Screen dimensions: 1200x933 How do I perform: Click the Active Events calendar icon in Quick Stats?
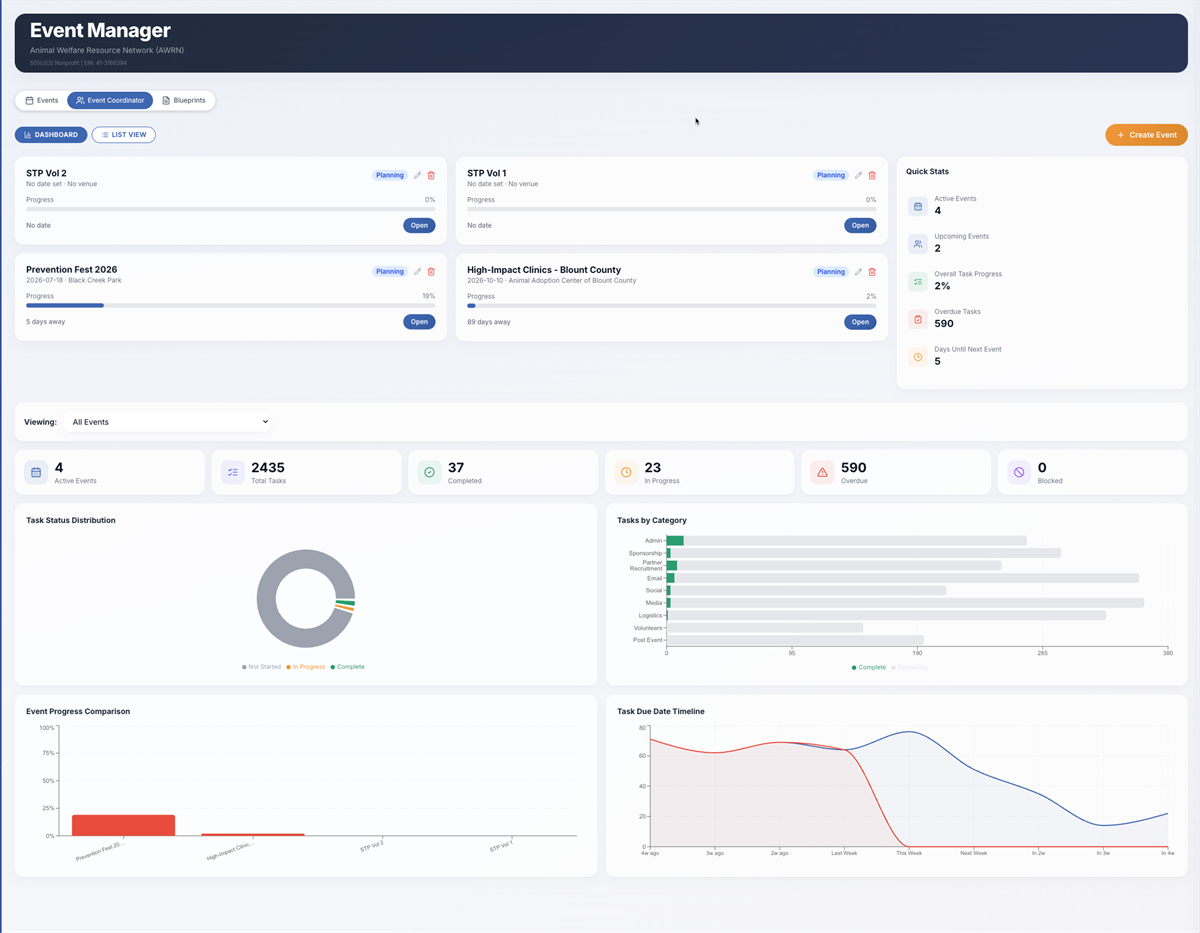[918, 206]
